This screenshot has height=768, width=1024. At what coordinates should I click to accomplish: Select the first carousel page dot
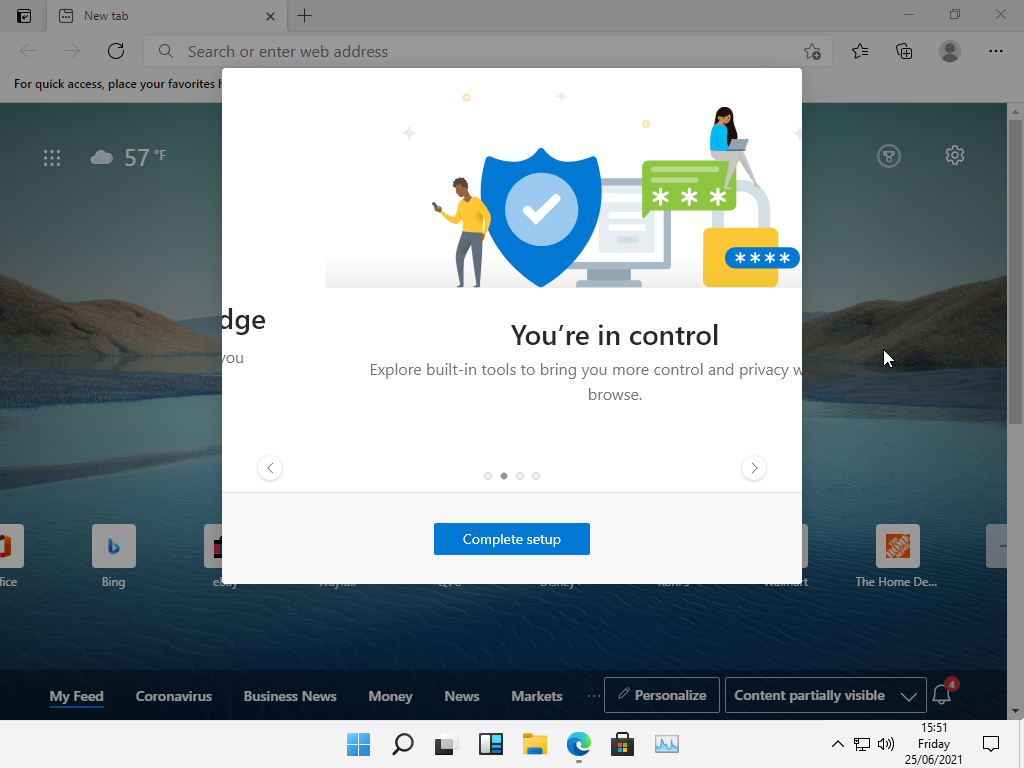pos(488,476)
